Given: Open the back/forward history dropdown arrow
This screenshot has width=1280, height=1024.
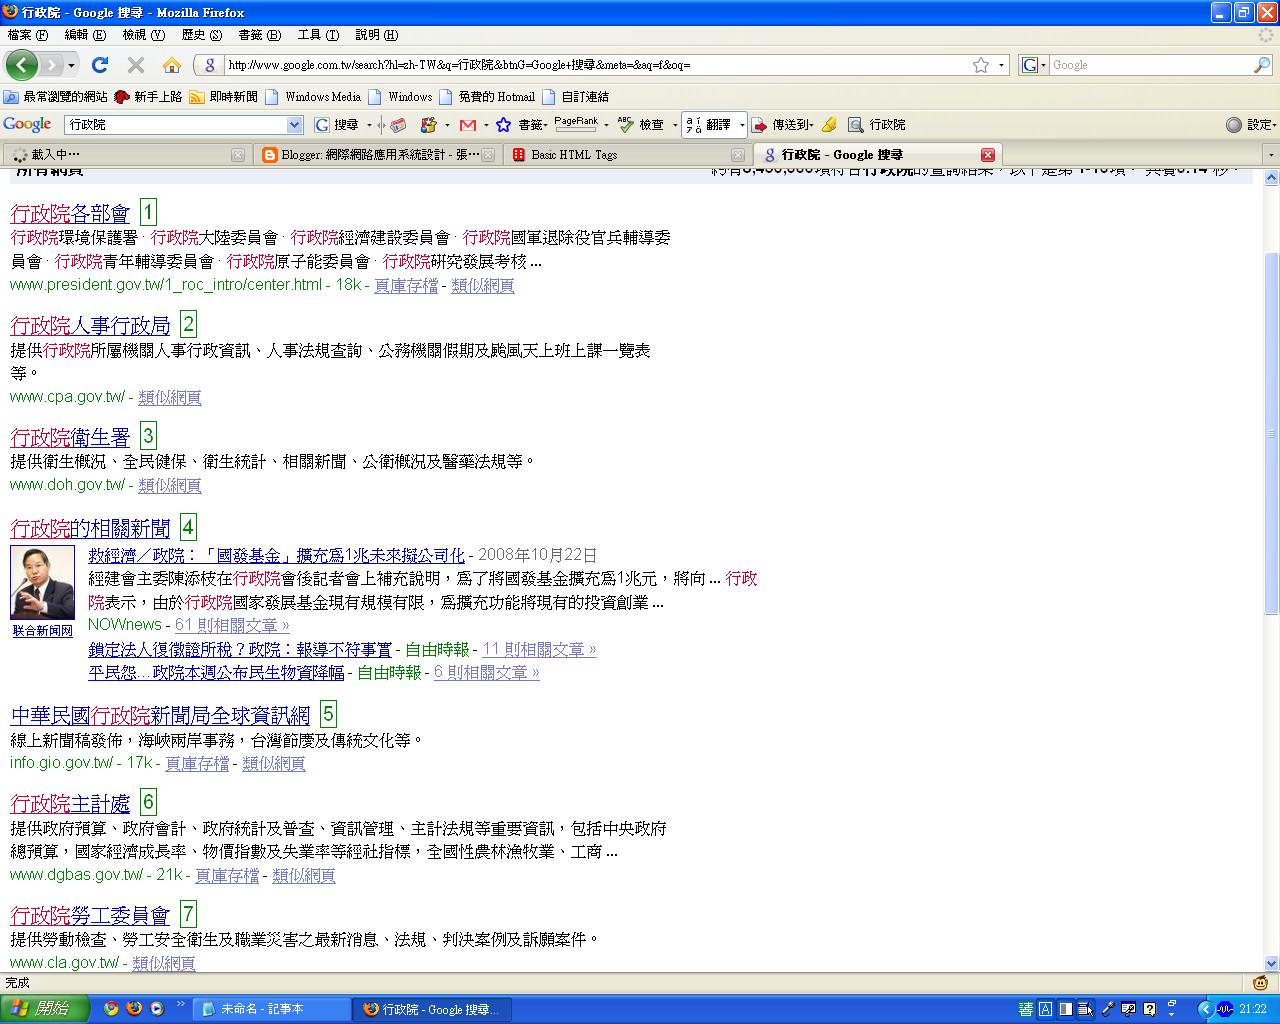Looking at the screenshot, I should click(72, 65).
